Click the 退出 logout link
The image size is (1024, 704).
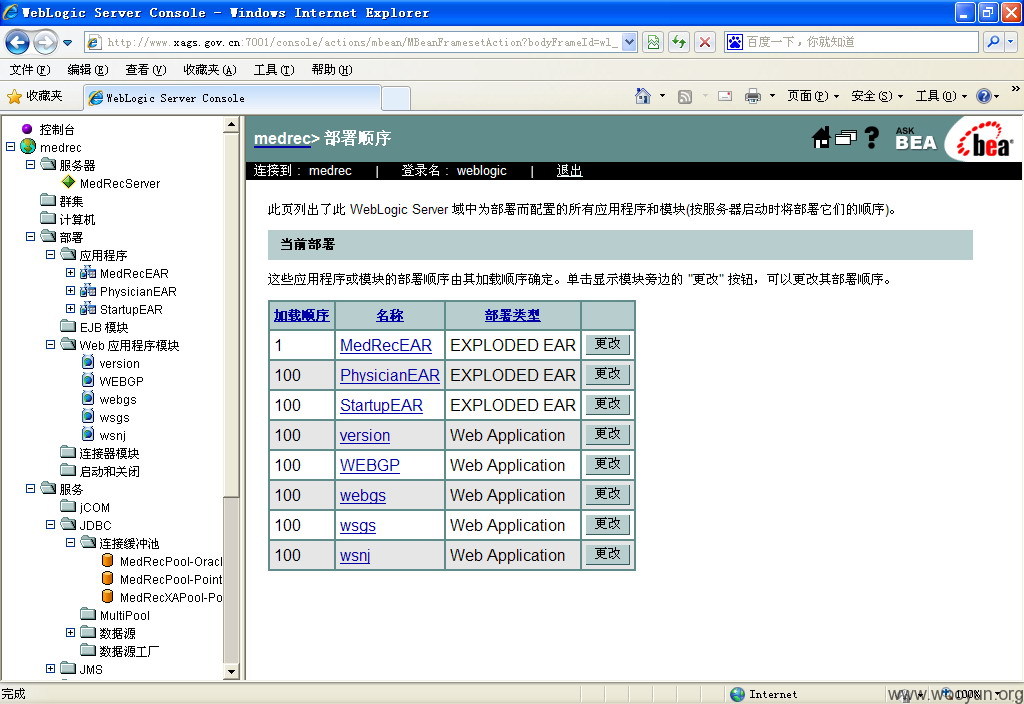click(x=569, y=170)
